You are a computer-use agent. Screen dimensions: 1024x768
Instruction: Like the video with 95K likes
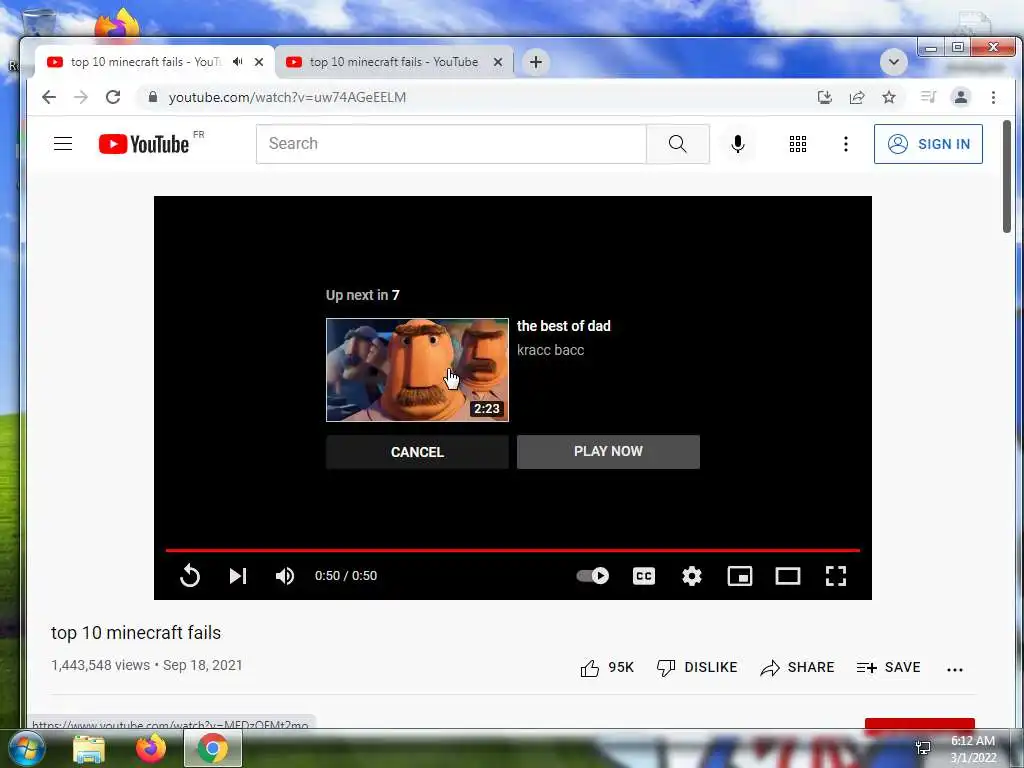point(607,667)
